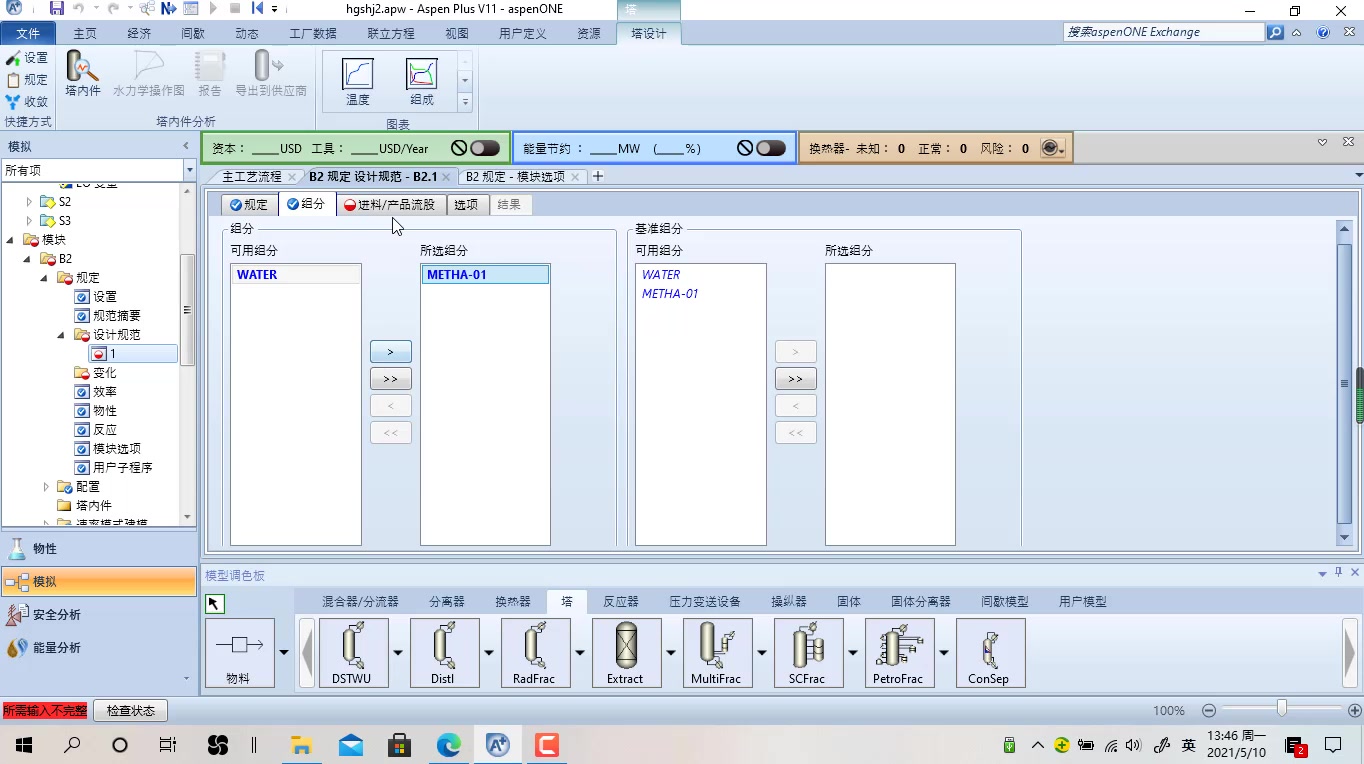Expand the chart gallery more arrow
This screenshot has height=764, width=1364.
(x=465, y=102)
